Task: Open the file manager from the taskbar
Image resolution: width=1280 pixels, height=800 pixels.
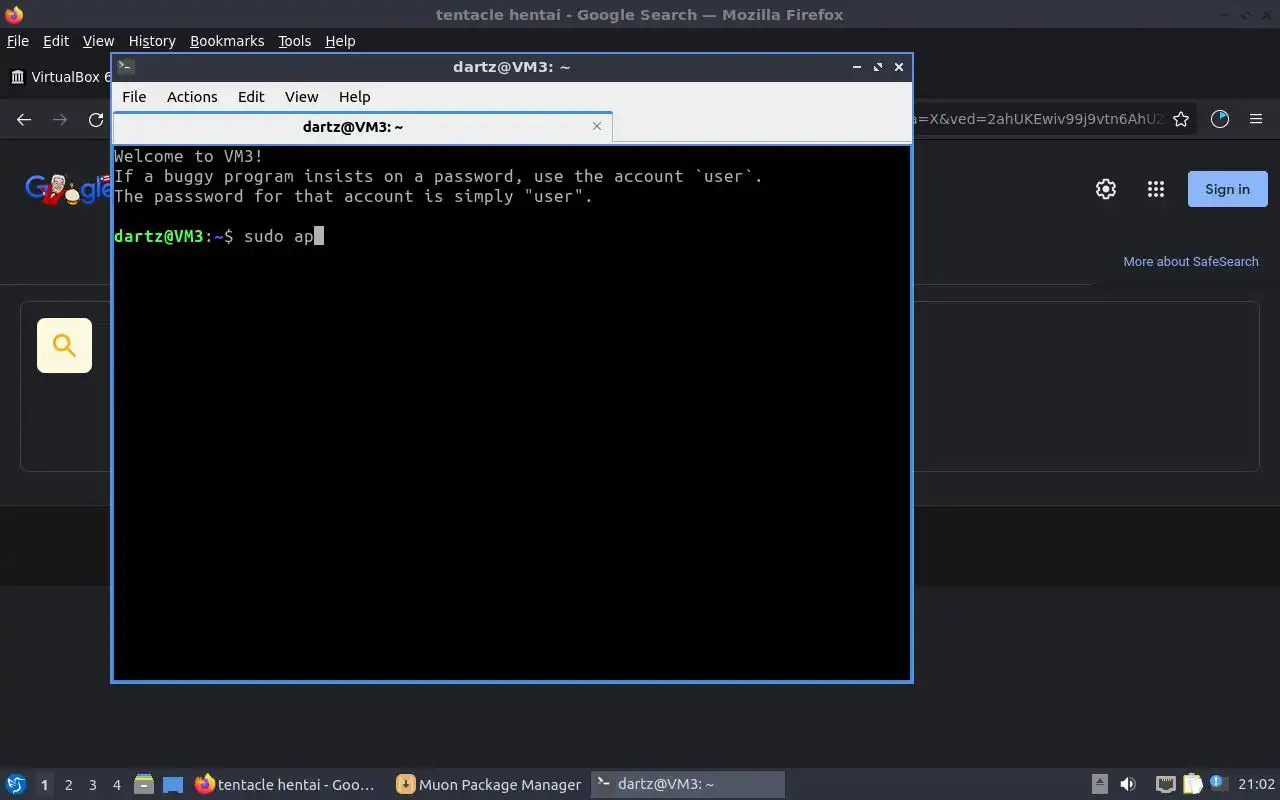Action: point(144,785)
